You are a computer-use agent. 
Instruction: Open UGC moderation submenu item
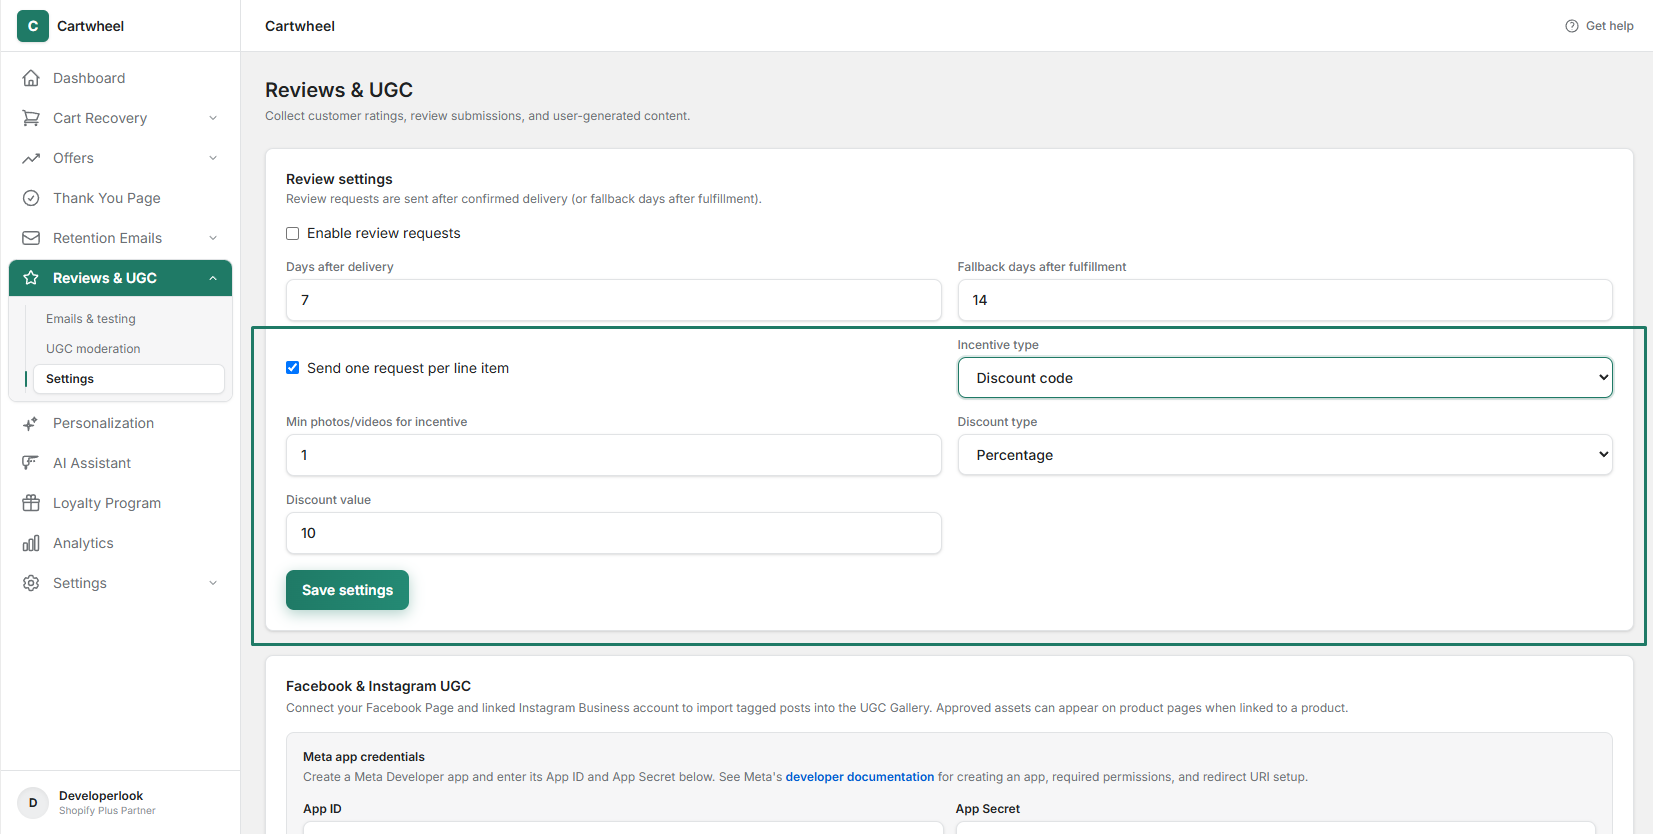[x=128, y=349]
